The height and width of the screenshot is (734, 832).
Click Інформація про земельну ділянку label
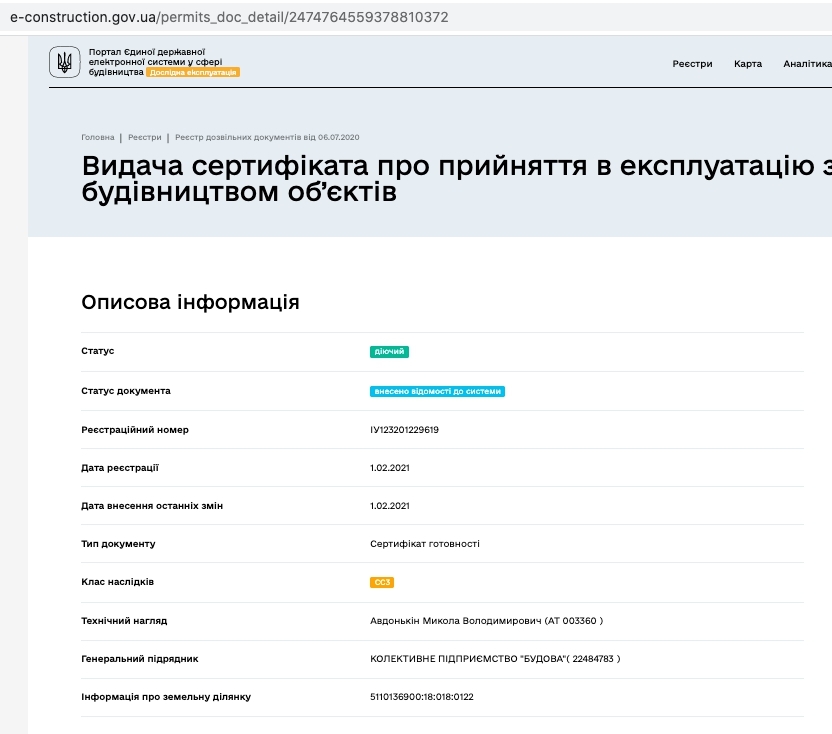click(166, 697)
